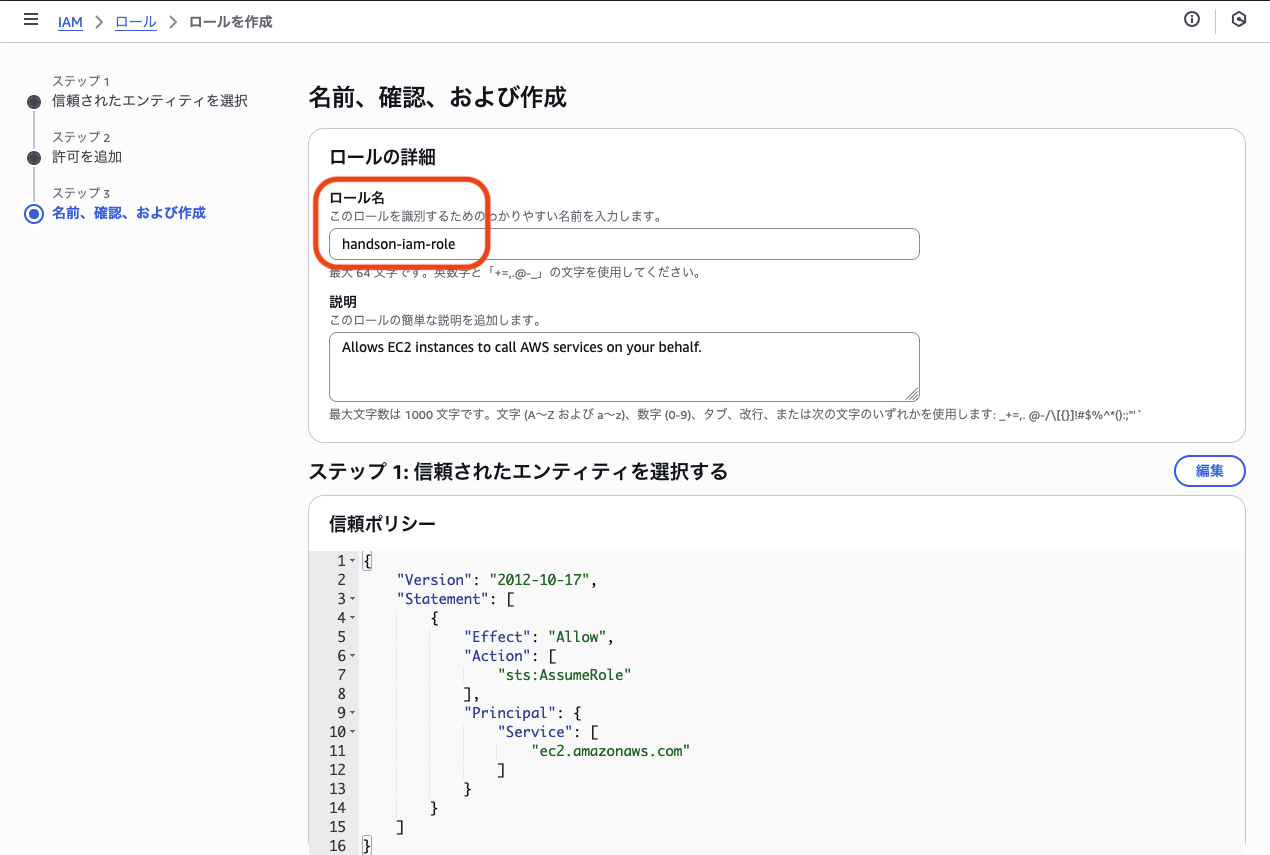
Task: Click the 信頼ポリシー panel heading
Action: [382, 523]
